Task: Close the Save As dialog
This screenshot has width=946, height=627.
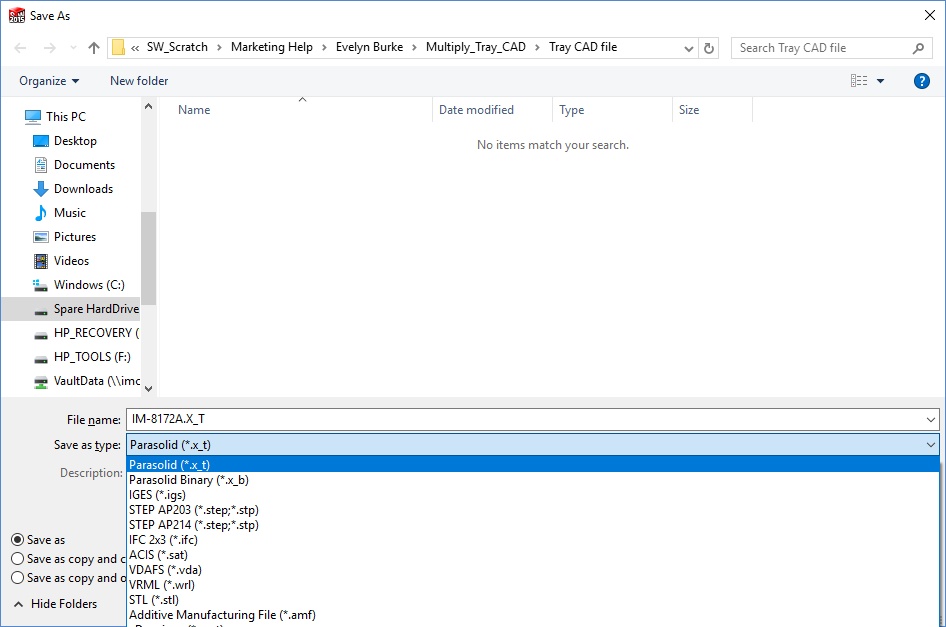Action: pos(930,15)
